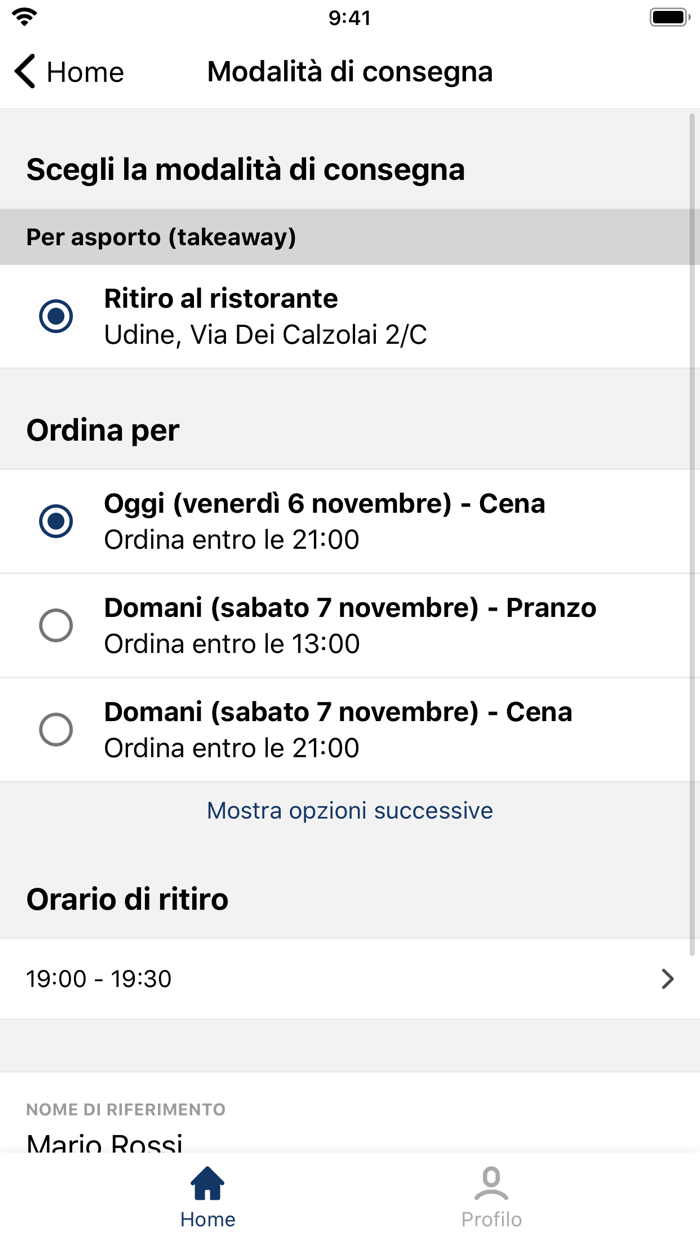700x1244 pixels.
Task: Tap the back chevron beside Home
Action: pyautogui.click(x=22, y=71)
